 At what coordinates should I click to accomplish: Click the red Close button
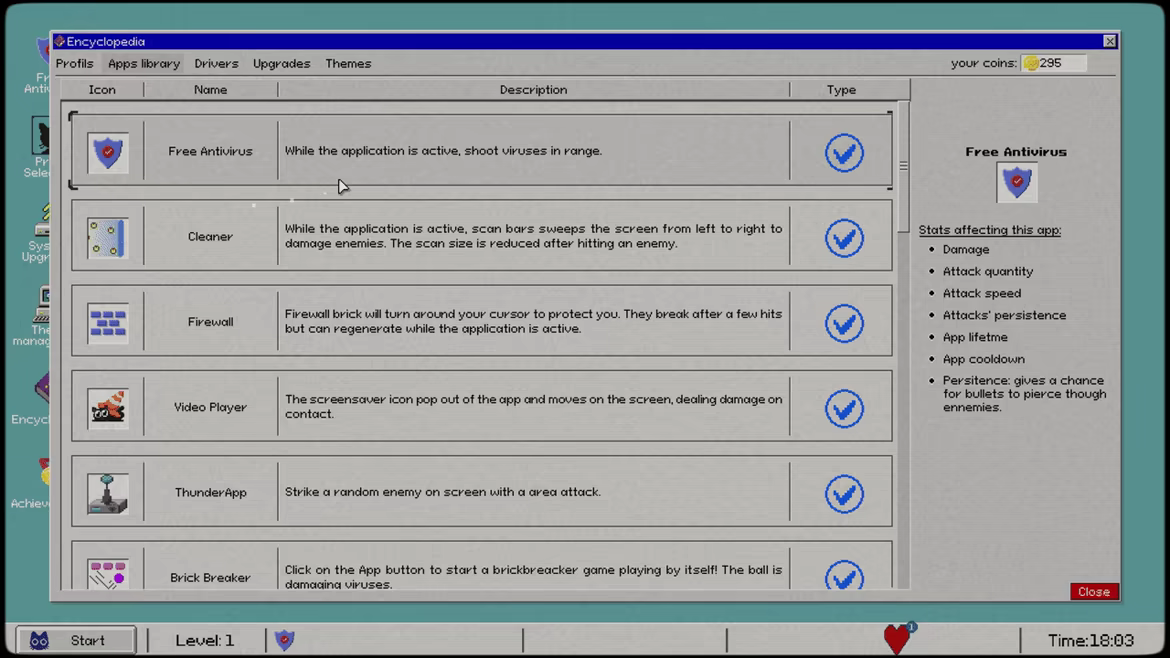(1094, 592)
